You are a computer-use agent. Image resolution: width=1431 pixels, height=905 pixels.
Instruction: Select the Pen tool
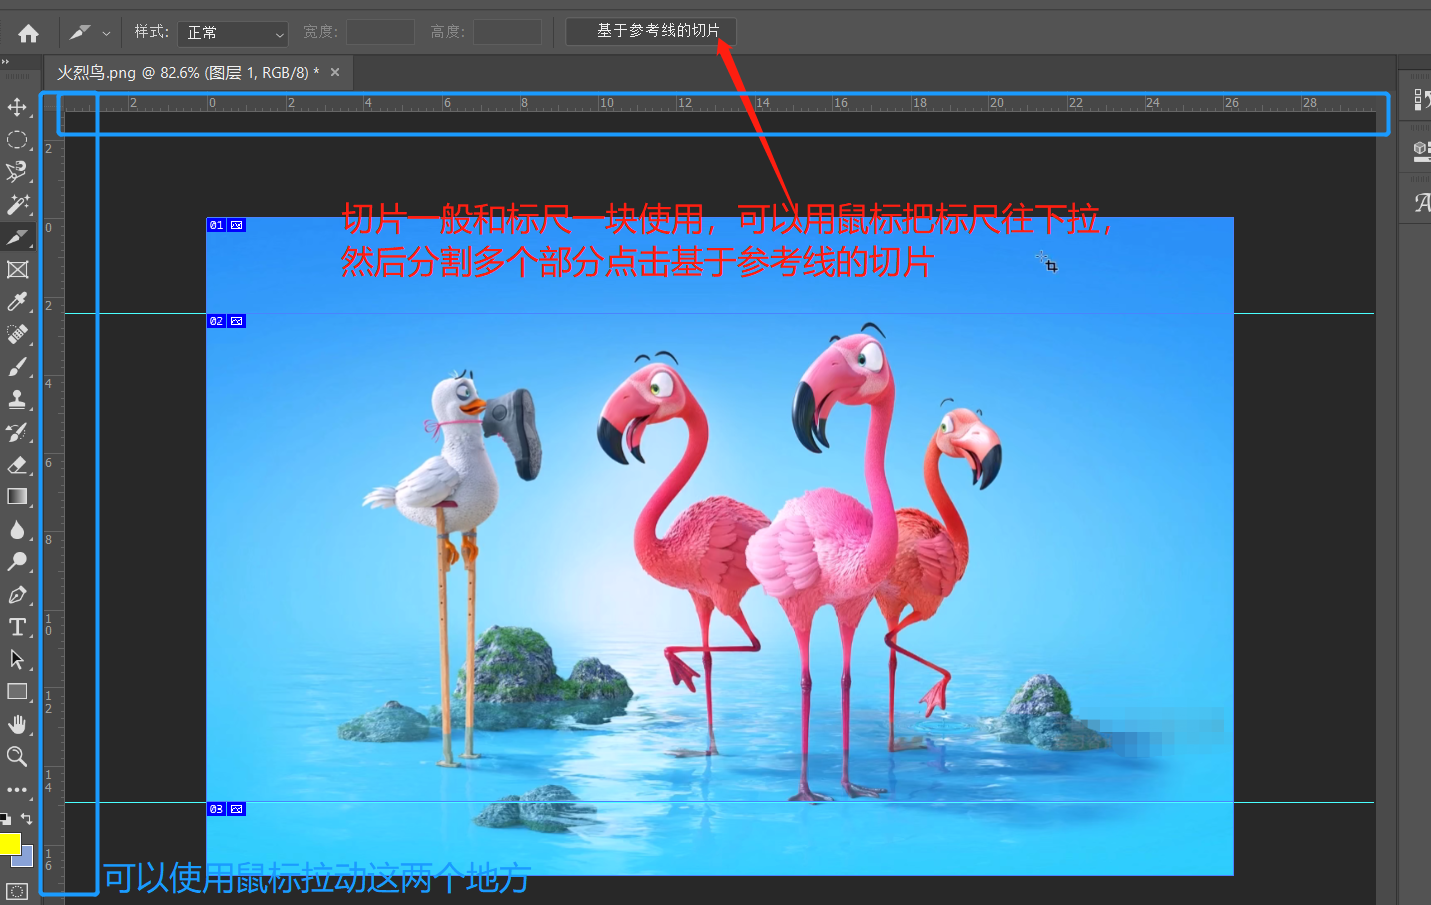(x=17, y=595)
